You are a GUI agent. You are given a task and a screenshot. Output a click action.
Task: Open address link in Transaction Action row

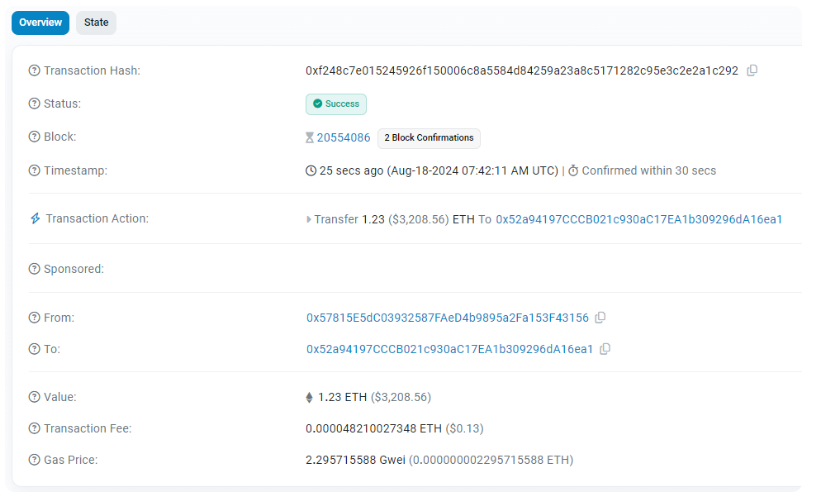tap(638, 219)
